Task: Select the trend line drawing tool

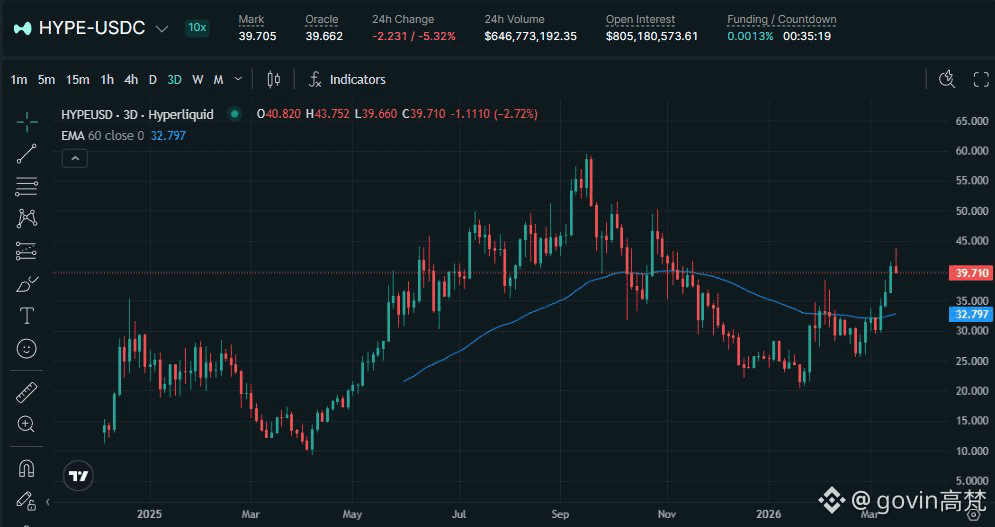Action: tap(27, 154)
